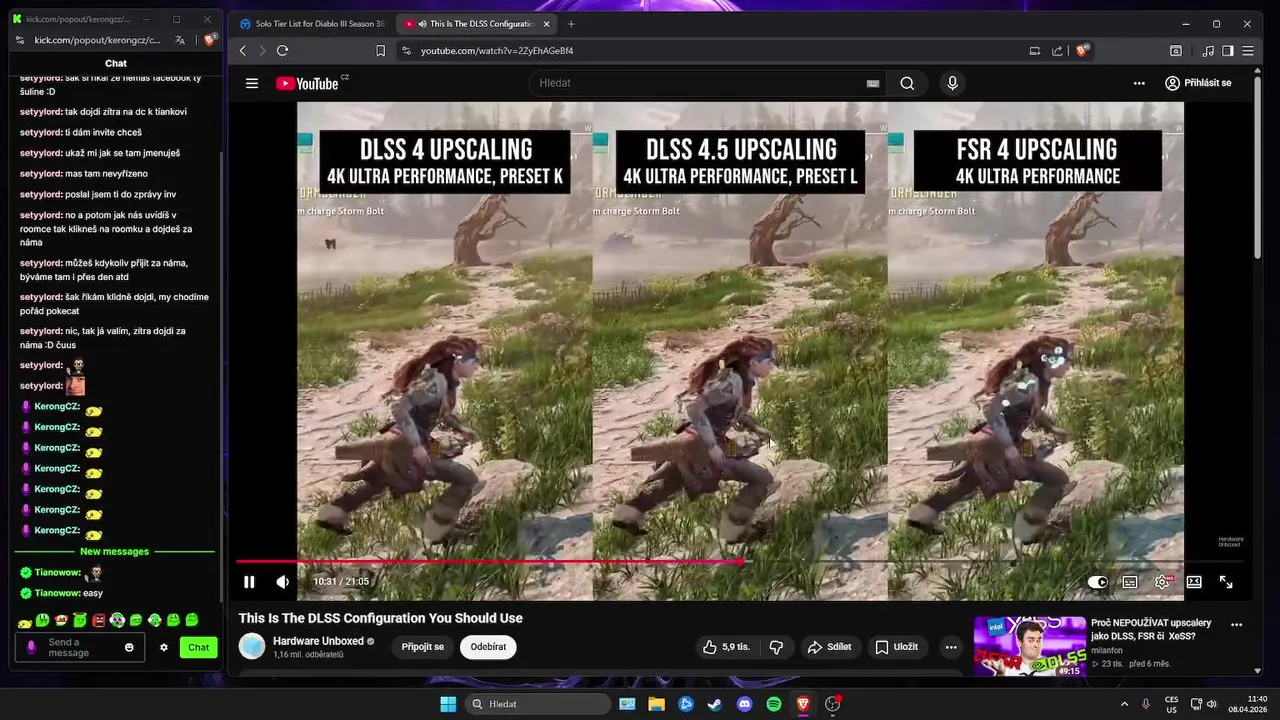Screen dimensions: 1280x720
Task: Open more actions dots beside Uložit
Action: coord(951,647)
